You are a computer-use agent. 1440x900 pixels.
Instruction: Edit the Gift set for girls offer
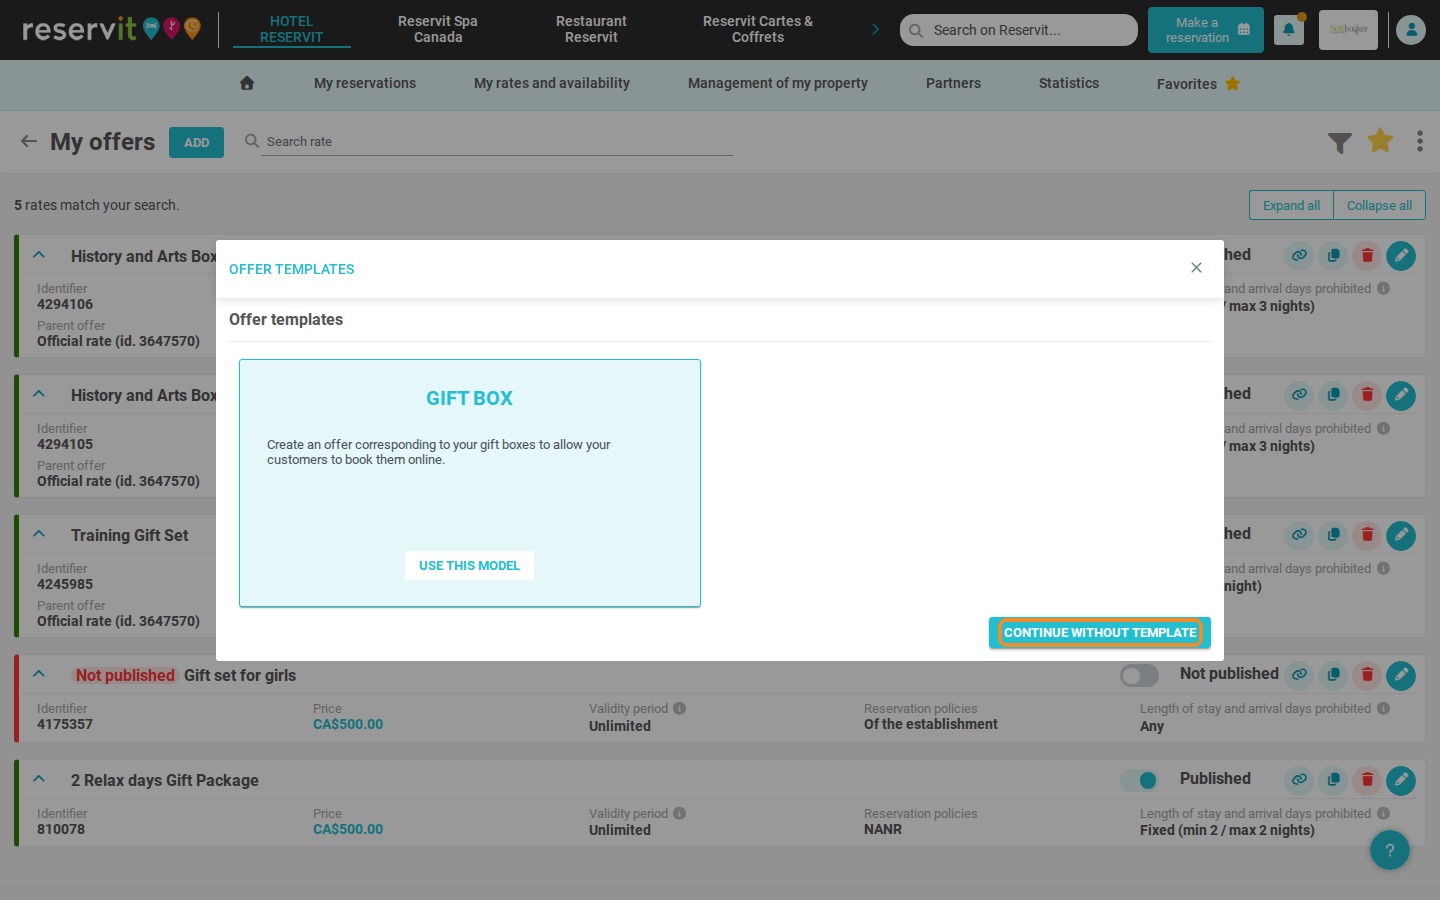[x=1401, y=675]
